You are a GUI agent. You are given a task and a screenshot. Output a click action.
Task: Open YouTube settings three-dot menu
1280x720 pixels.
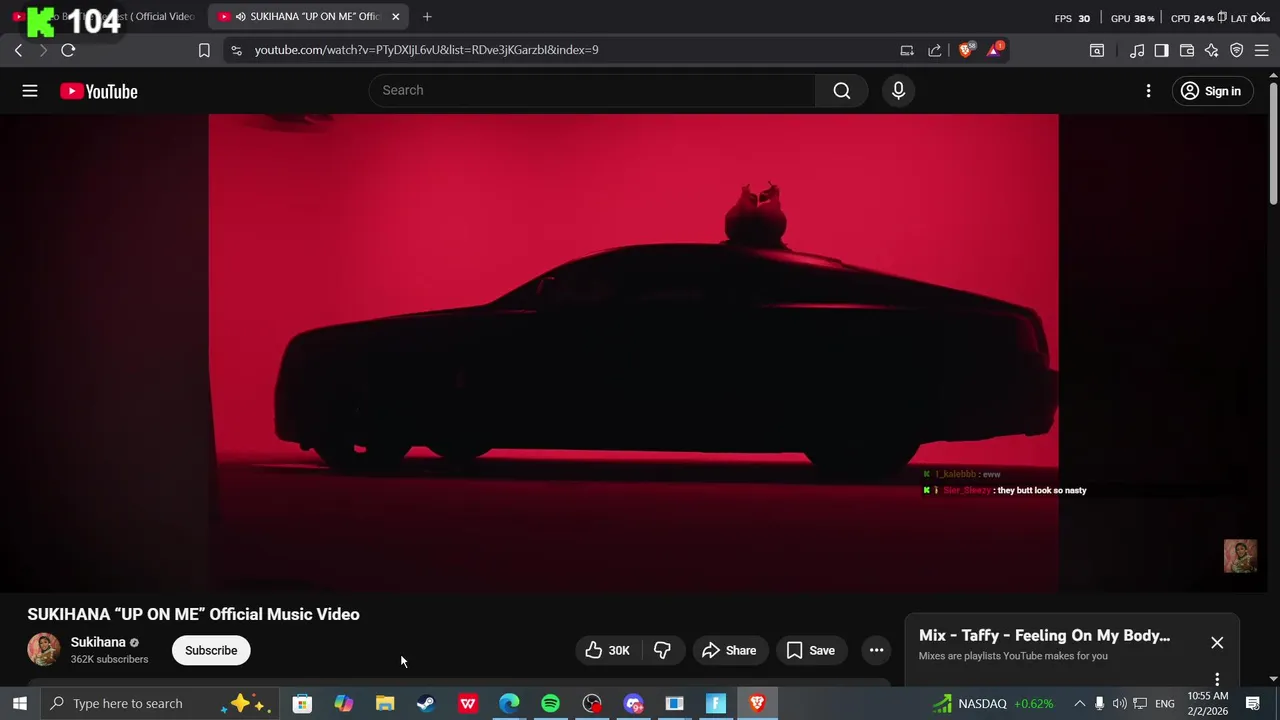(x=1148, y=91)
